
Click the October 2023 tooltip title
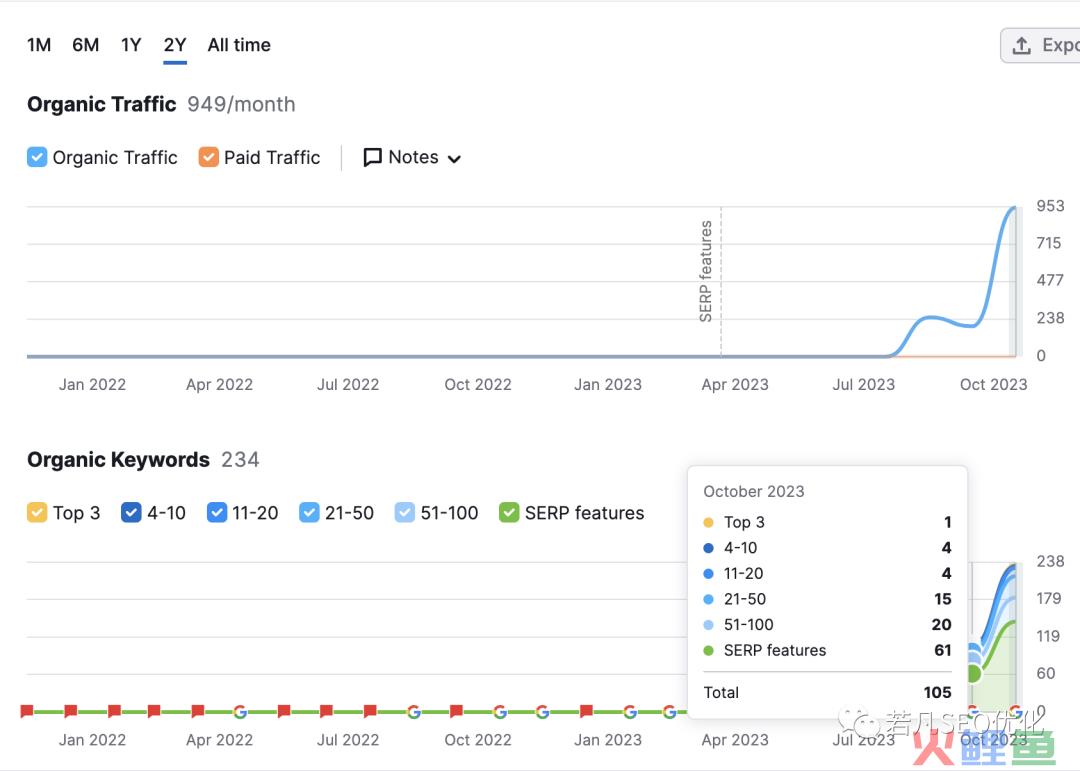pos(754,491)
